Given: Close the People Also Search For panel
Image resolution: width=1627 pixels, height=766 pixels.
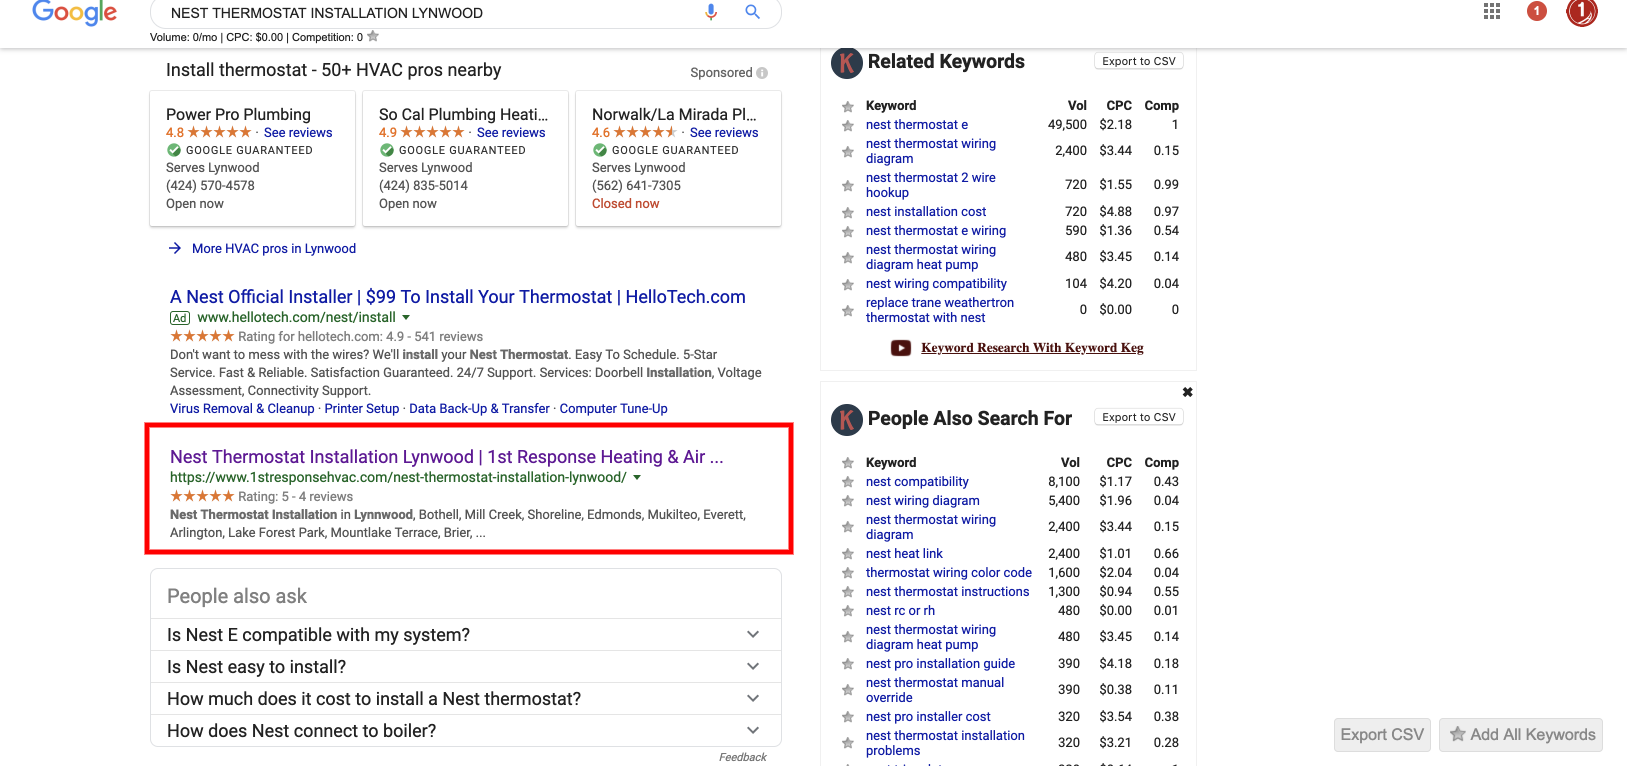Looking at the screenshot, I should (1187, 392).
